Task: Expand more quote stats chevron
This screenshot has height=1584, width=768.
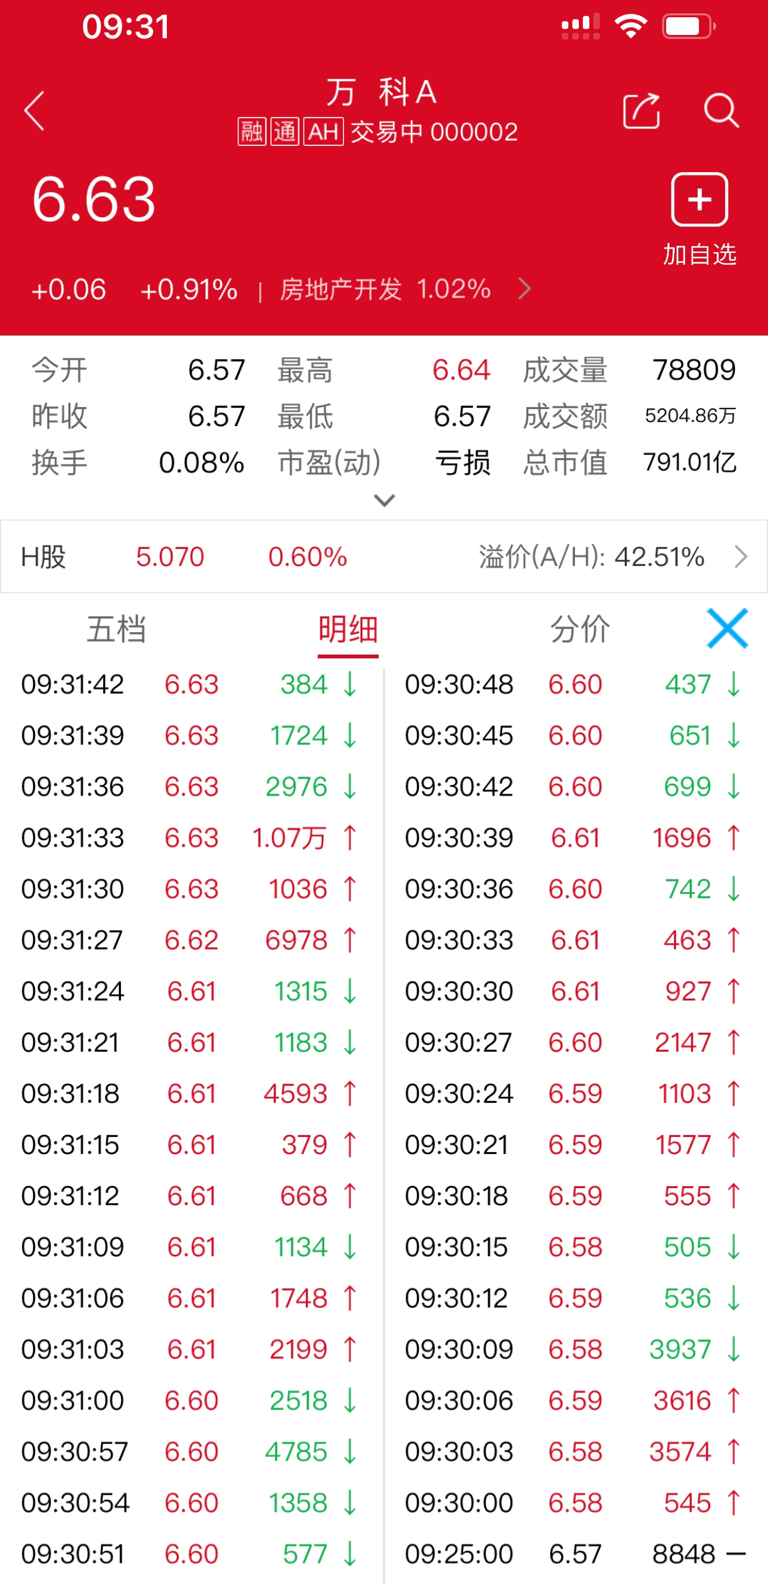Action: (384, 500)
